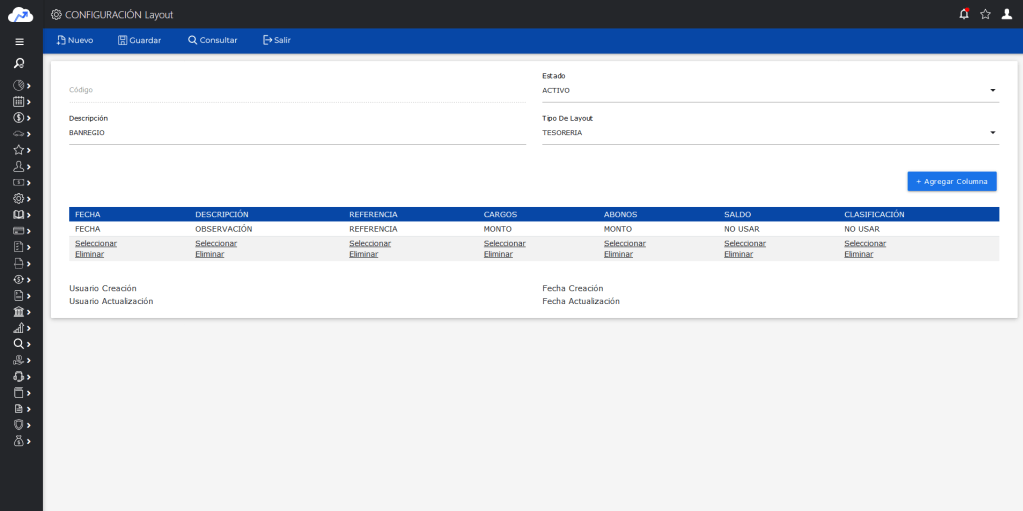Click Seleccionar under the FECHA column
Image resolution: width=1023 pixels, height=511 pixels.
[96, 243]
